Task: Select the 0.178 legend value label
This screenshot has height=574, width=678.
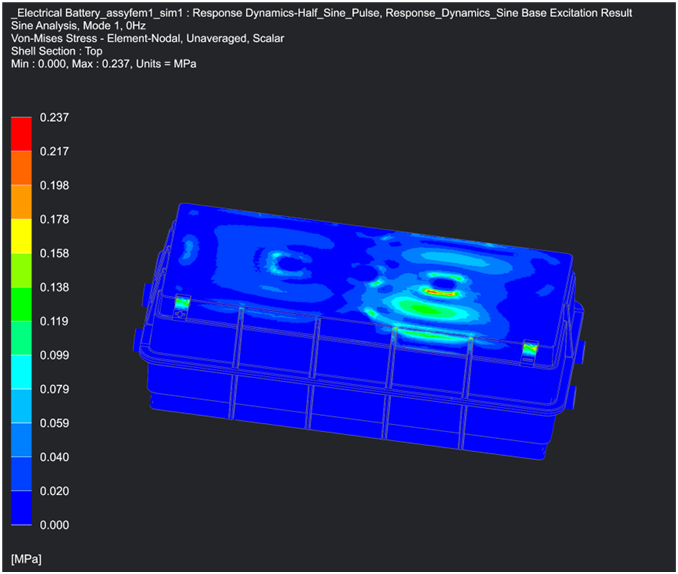Action: point(54,220)
